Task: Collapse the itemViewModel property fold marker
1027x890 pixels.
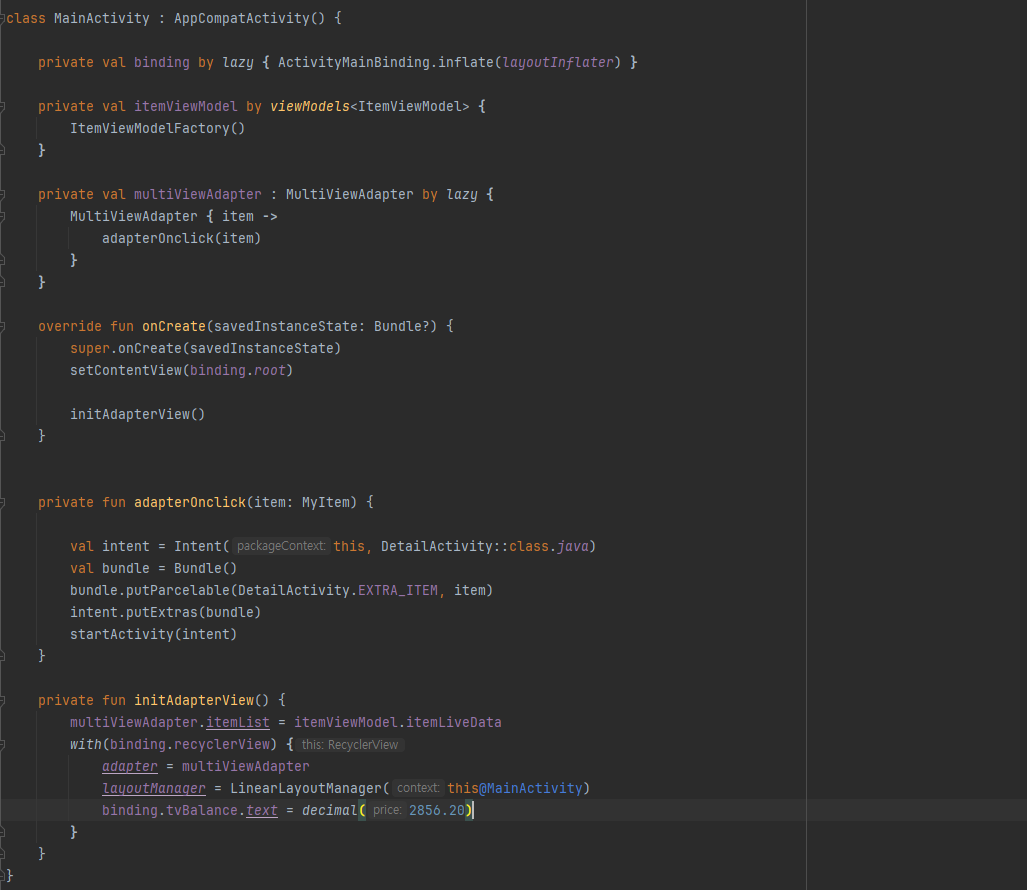Action: (x=2, y=106)
